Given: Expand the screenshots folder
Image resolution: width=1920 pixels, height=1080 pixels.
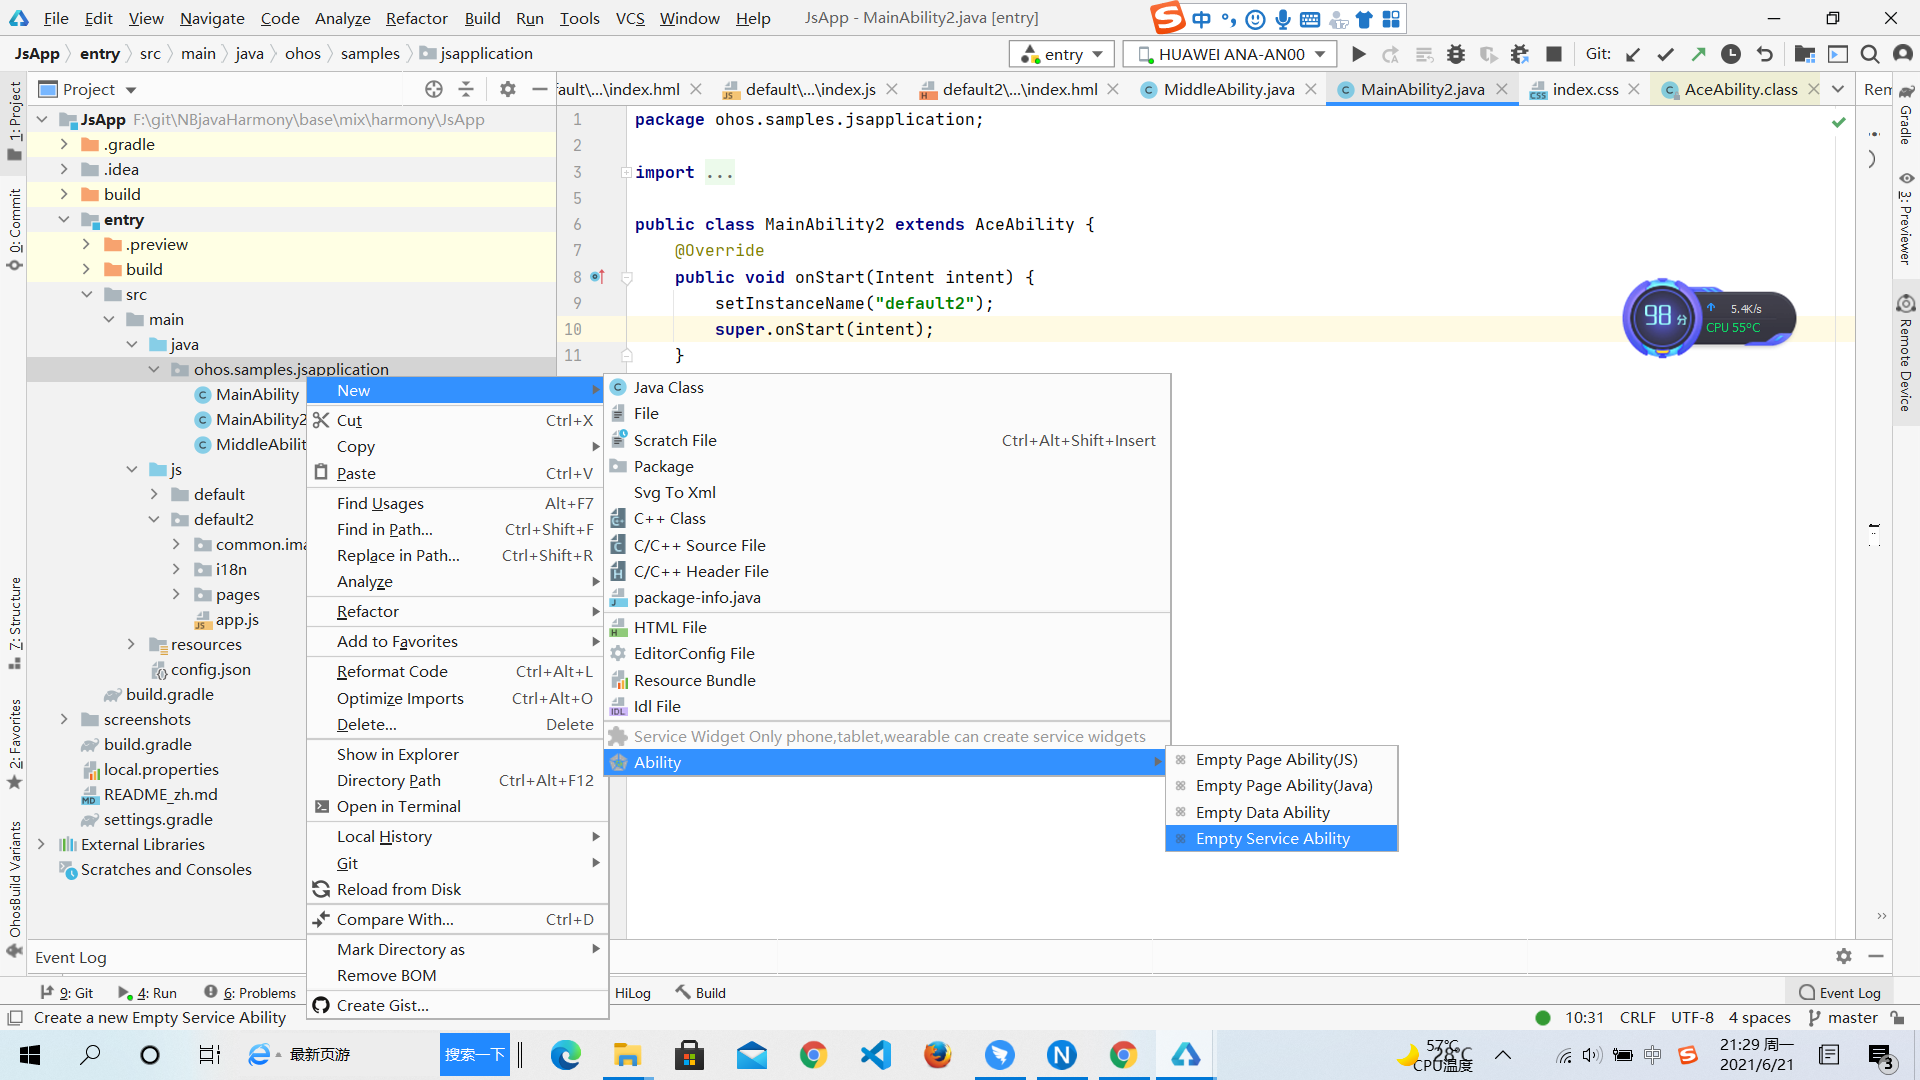Looking at the screenshot, I should pos(64,719).
